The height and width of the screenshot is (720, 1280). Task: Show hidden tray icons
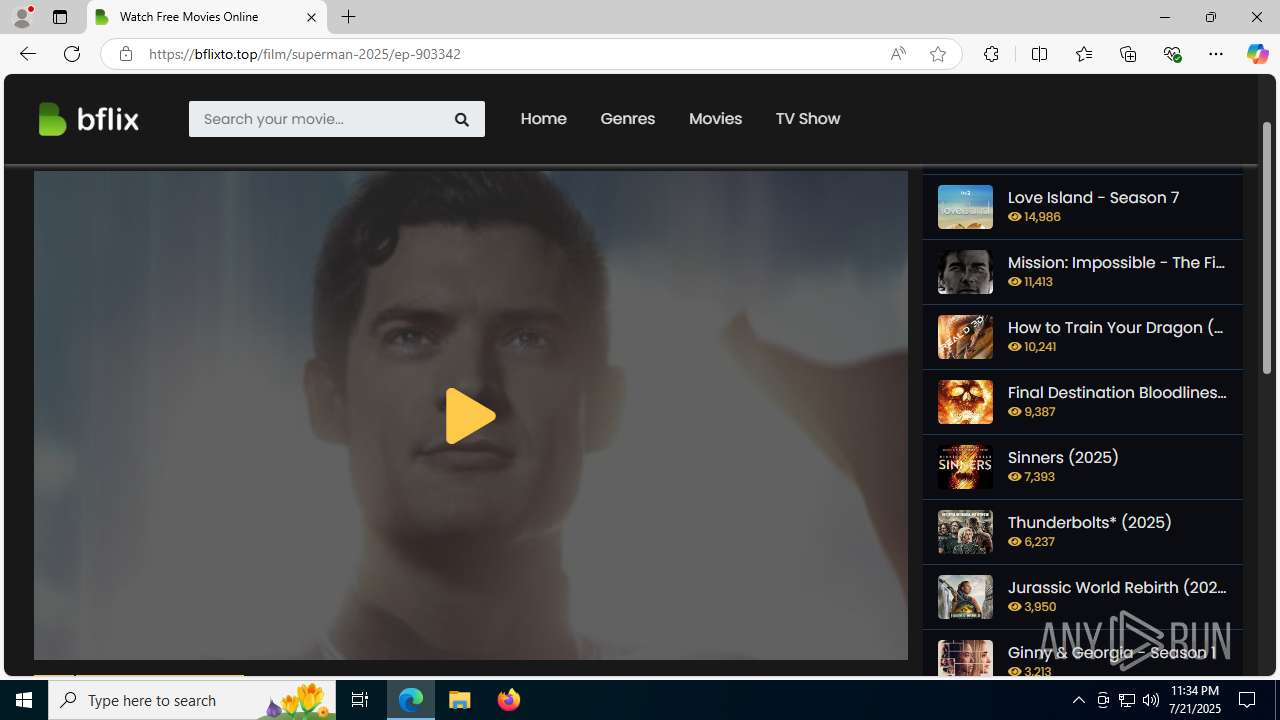tap(1078, 700)
